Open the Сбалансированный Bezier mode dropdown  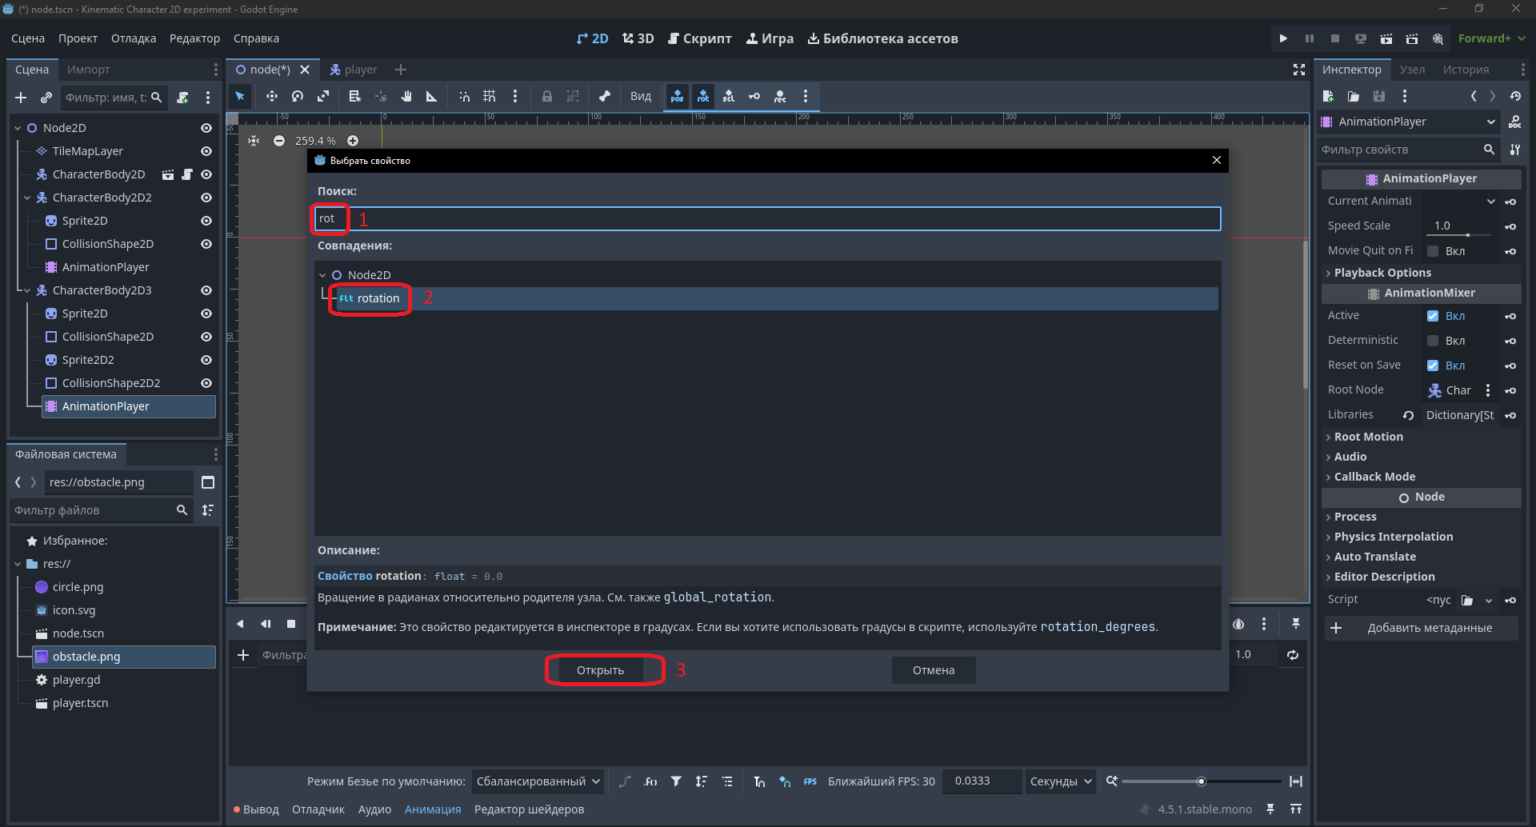click(x=538, y=781)
